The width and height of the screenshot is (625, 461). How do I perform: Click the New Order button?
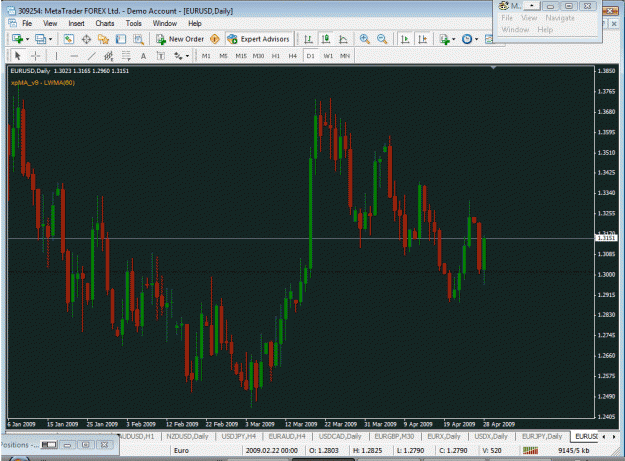click(180, 39)
